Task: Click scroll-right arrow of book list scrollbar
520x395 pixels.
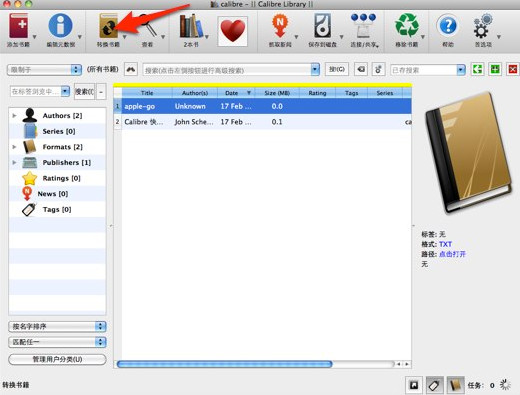Action: 407,364
